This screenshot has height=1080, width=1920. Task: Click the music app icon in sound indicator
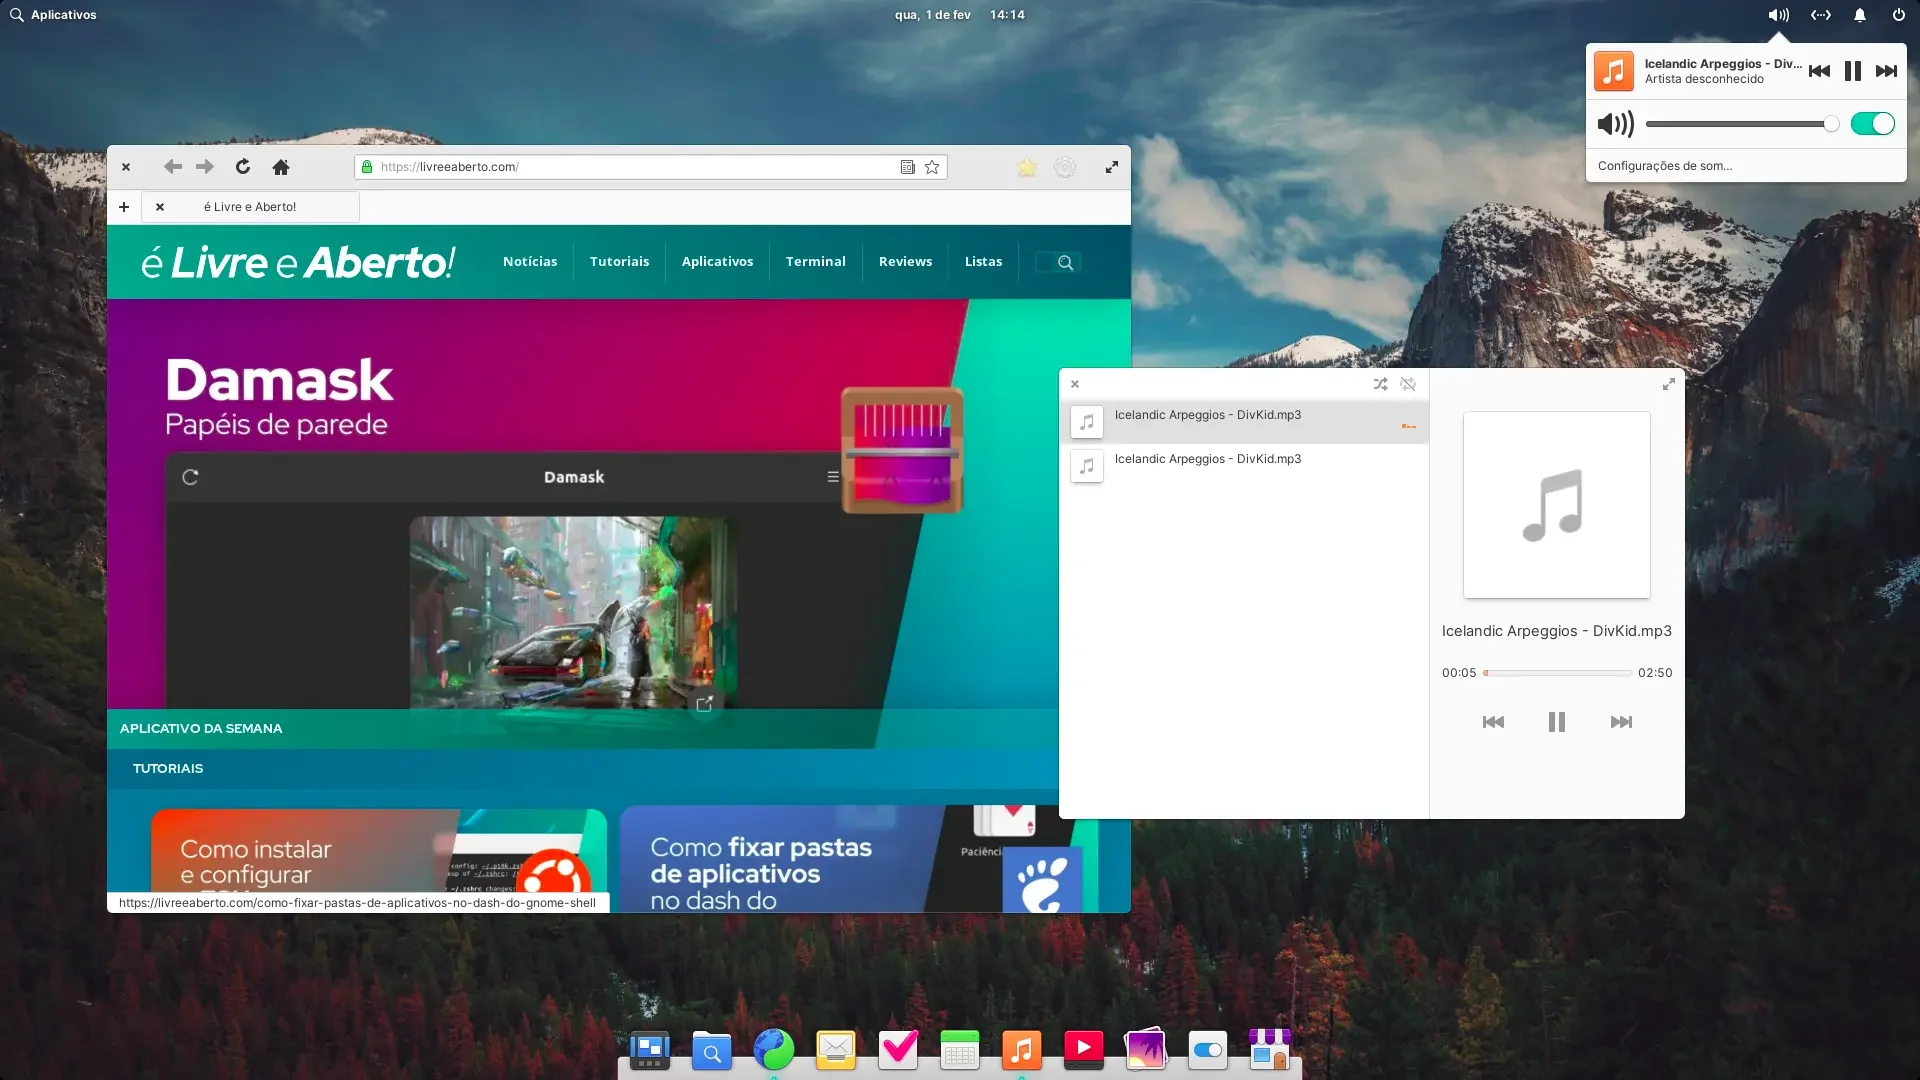point(1613,71)
